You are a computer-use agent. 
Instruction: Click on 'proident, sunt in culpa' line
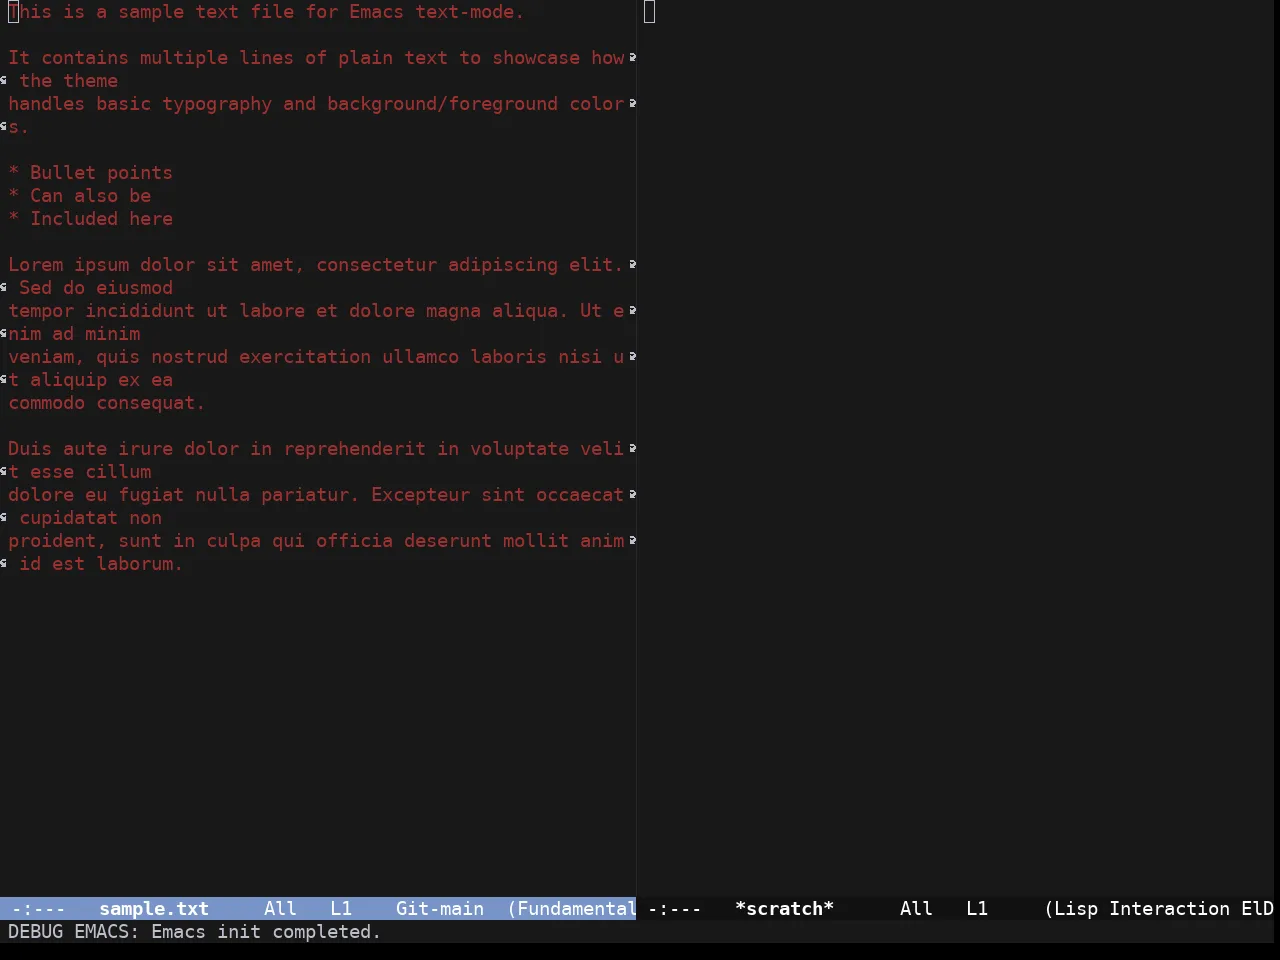(316, 541)
